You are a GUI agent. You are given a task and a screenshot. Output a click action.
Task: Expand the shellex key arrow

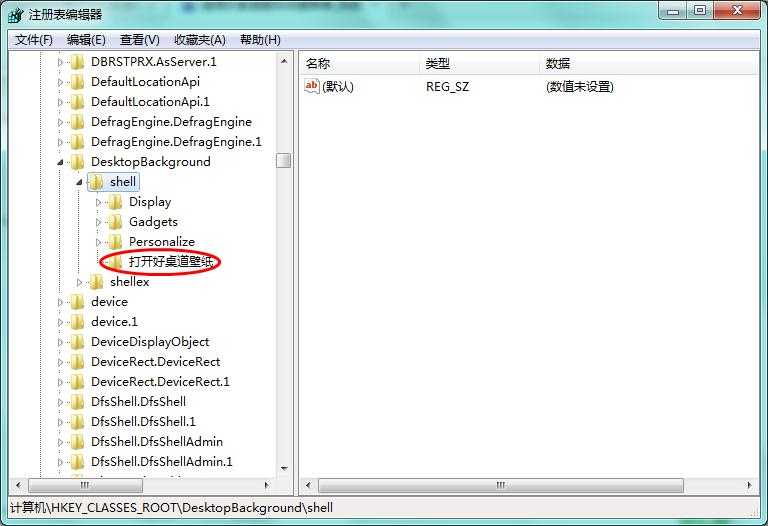79,282
